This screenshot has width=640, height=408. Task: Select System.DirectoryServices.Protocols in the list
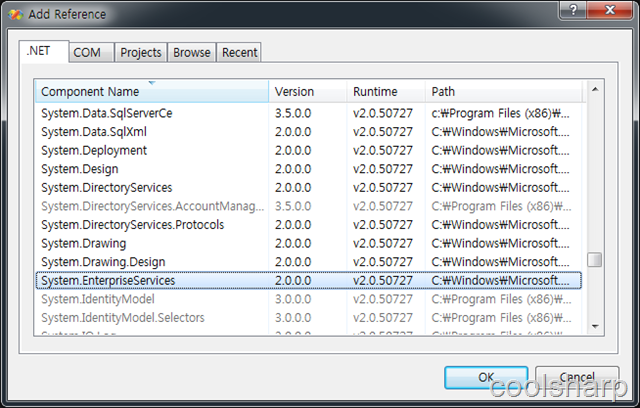pyautogui.click(x=309, y=225)
